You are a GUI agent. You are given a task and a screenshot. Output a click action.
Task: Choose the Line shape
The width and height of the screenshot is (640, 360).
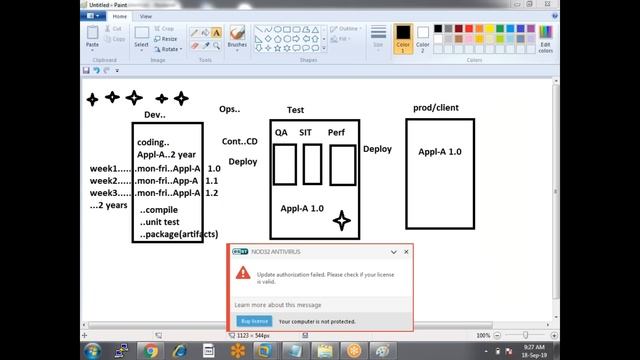point(259,30)
